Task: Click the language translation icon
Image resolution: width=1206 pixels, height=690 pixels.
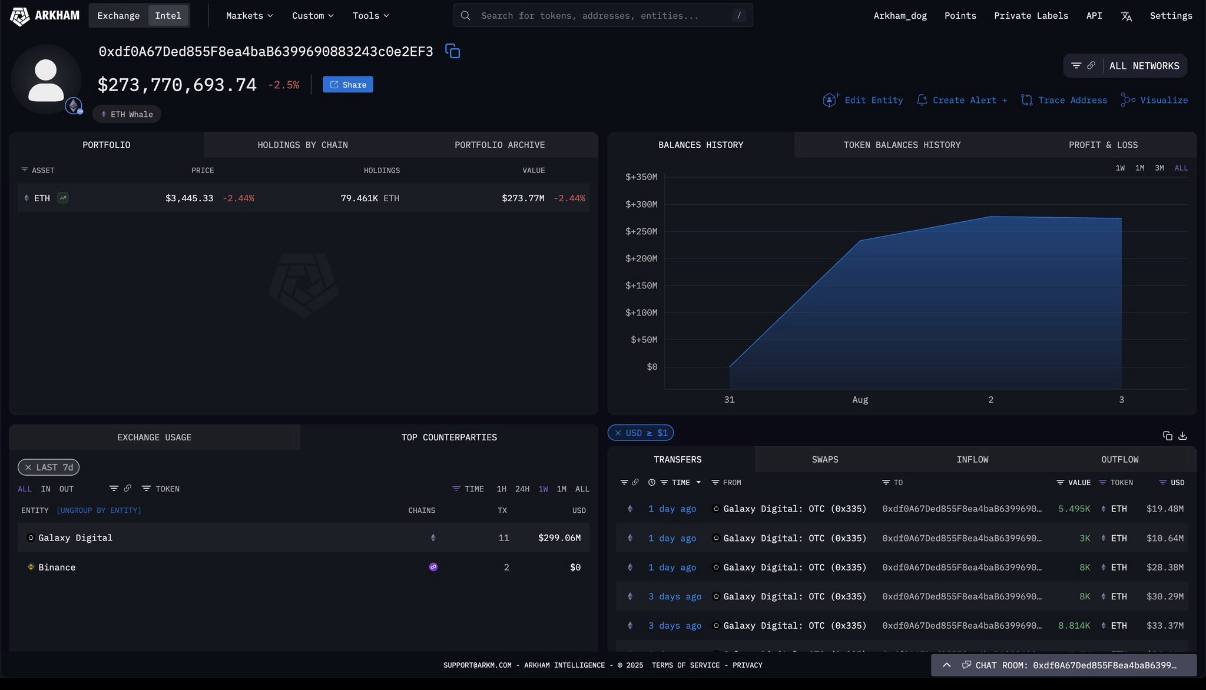Action: pyautogui.click(x=1126, y=16)
